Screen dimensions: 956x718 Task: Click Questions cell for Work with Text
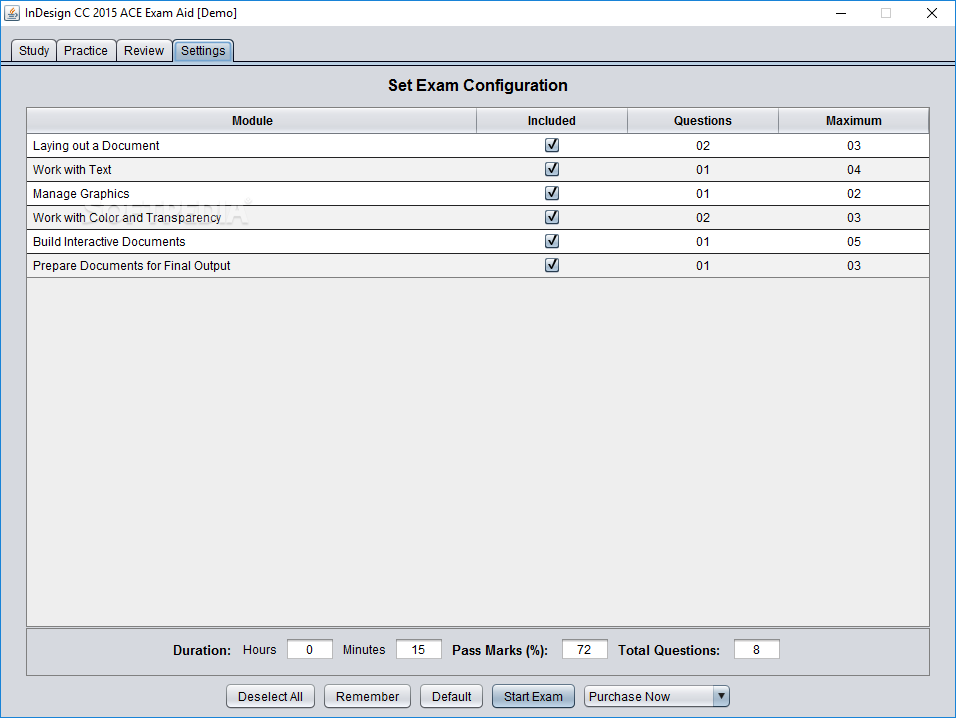[x=703, y=169]
